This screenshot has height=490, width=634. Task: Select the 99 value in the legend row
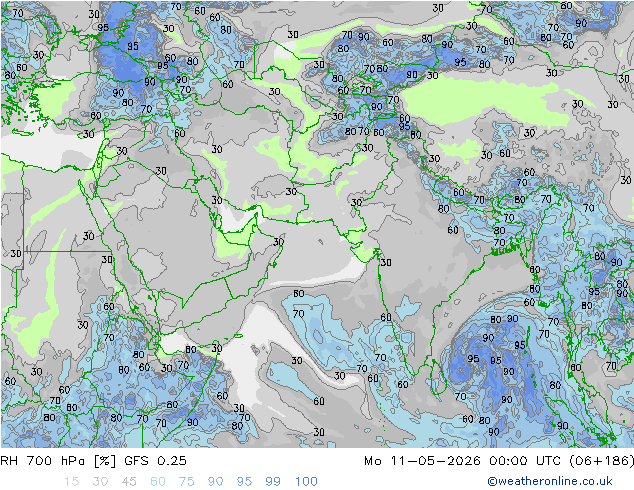click(273, 482)
